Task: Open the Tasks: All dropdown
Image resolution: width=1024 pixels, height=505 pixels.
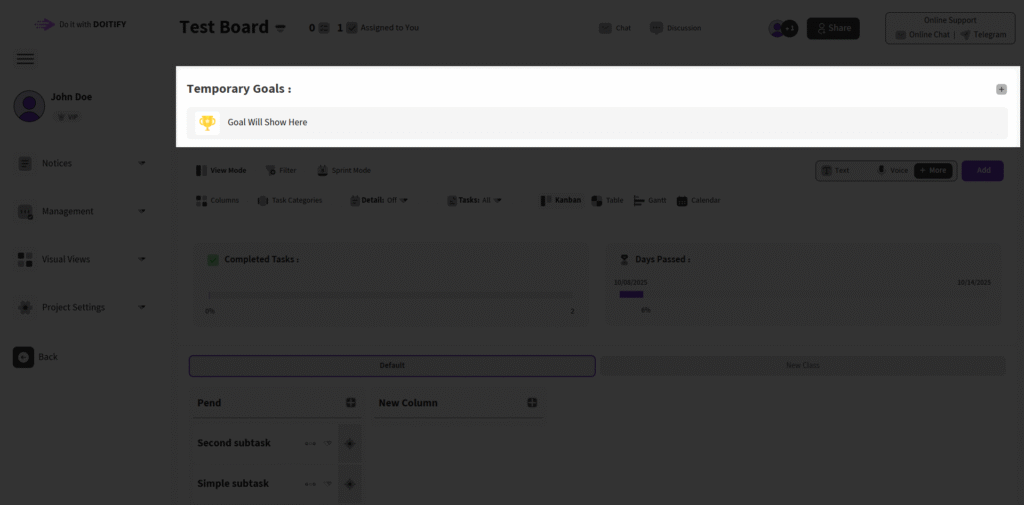Action: pyautogui.click(x=473, y=200)
